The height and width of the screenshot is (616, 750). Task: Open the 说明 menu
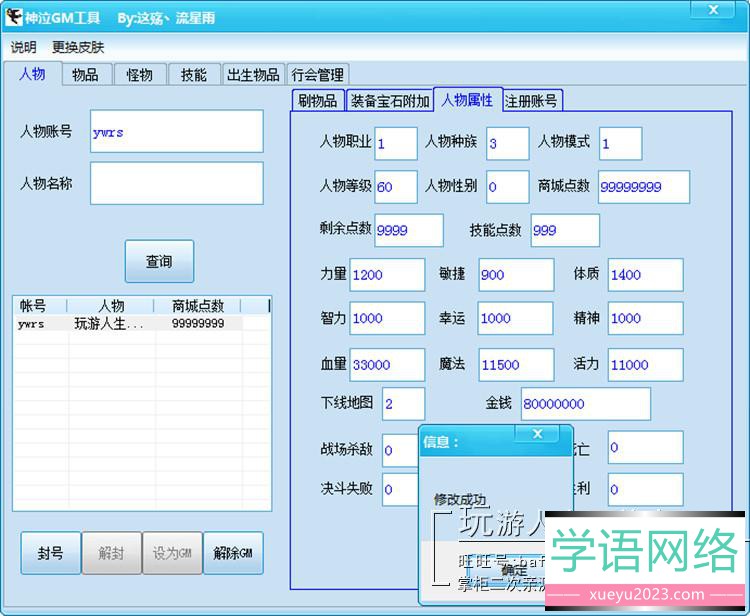tap(24, 47)
